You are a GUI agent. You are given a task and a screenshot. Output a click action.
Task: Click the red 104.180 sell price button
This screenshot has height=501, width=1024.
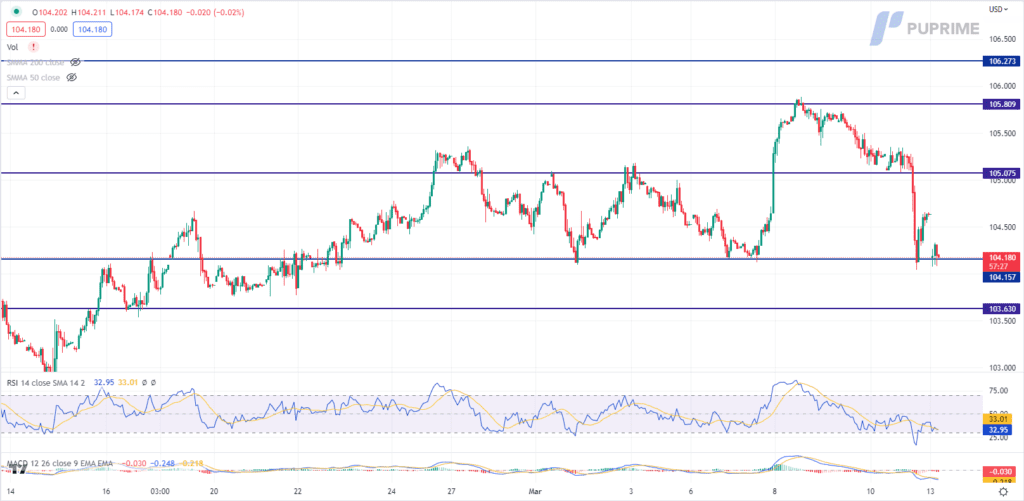[24, 29]
